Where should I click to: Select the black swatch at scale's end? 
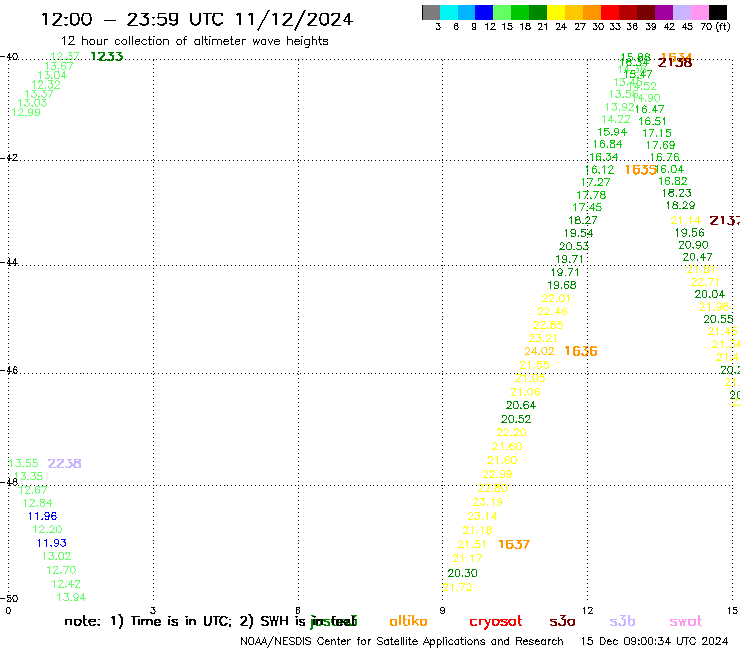(718, 13)
